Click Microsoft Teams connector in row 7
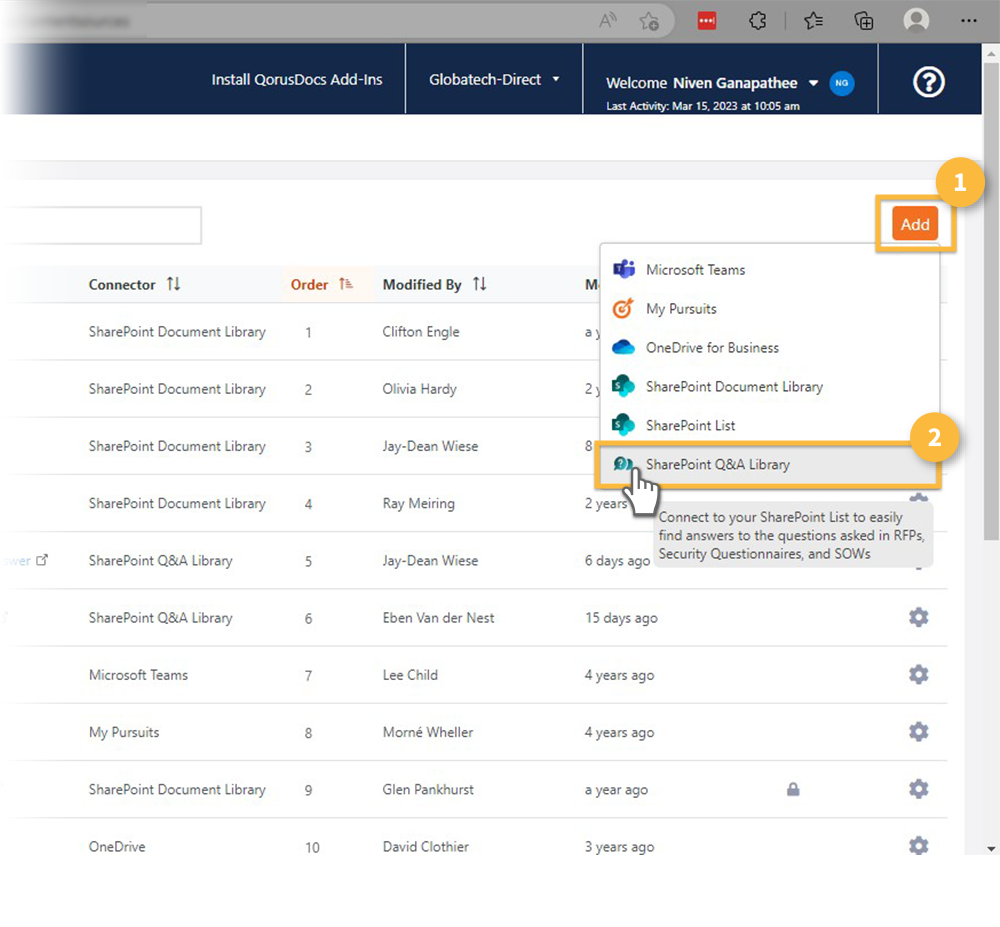 pos(138,675)
